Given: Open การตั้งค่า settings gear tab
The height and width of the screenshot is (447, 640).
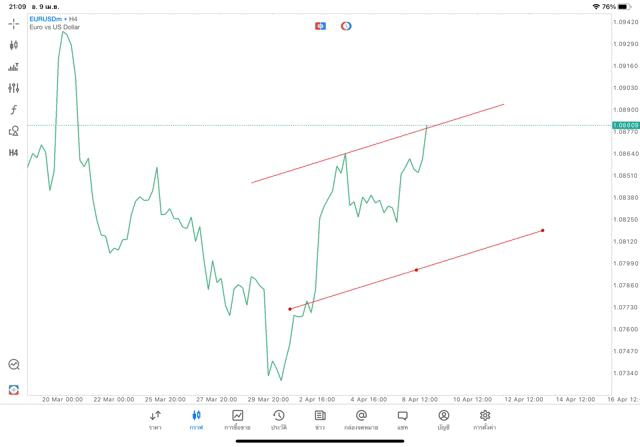Looking at the screenshot, I should tap(485, 420).
